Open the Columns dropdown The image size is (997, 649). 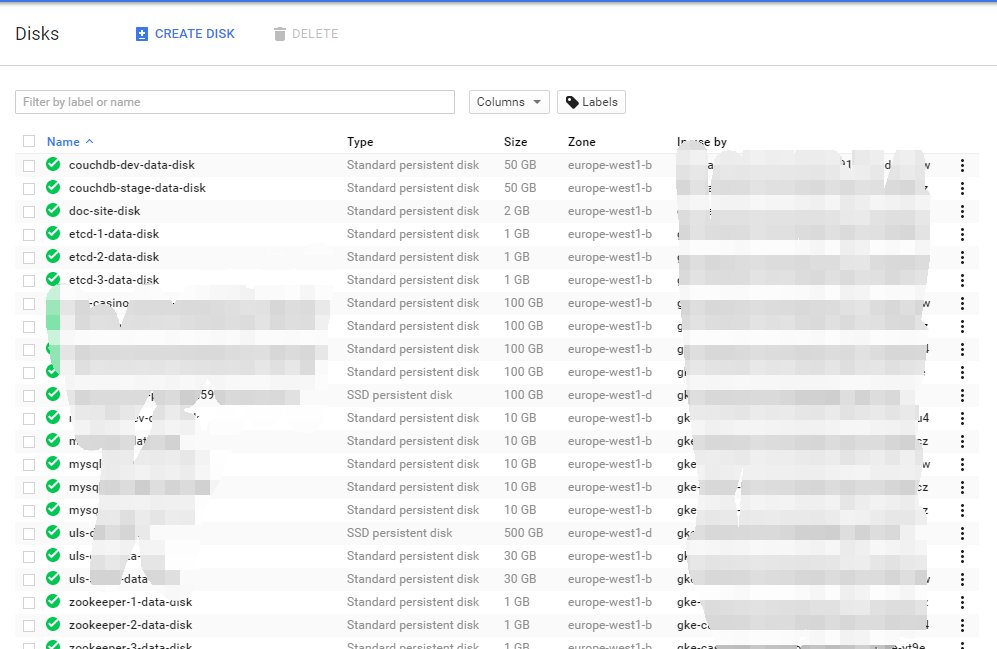point(509,101)
